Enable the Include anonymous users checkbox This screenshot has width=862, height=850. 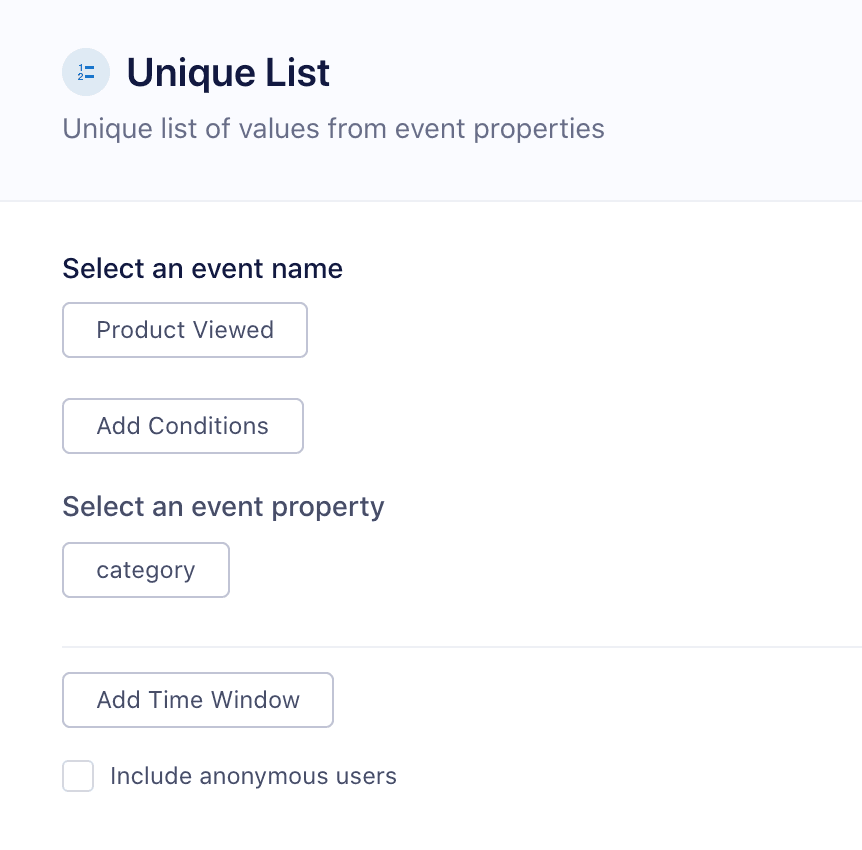78,776
